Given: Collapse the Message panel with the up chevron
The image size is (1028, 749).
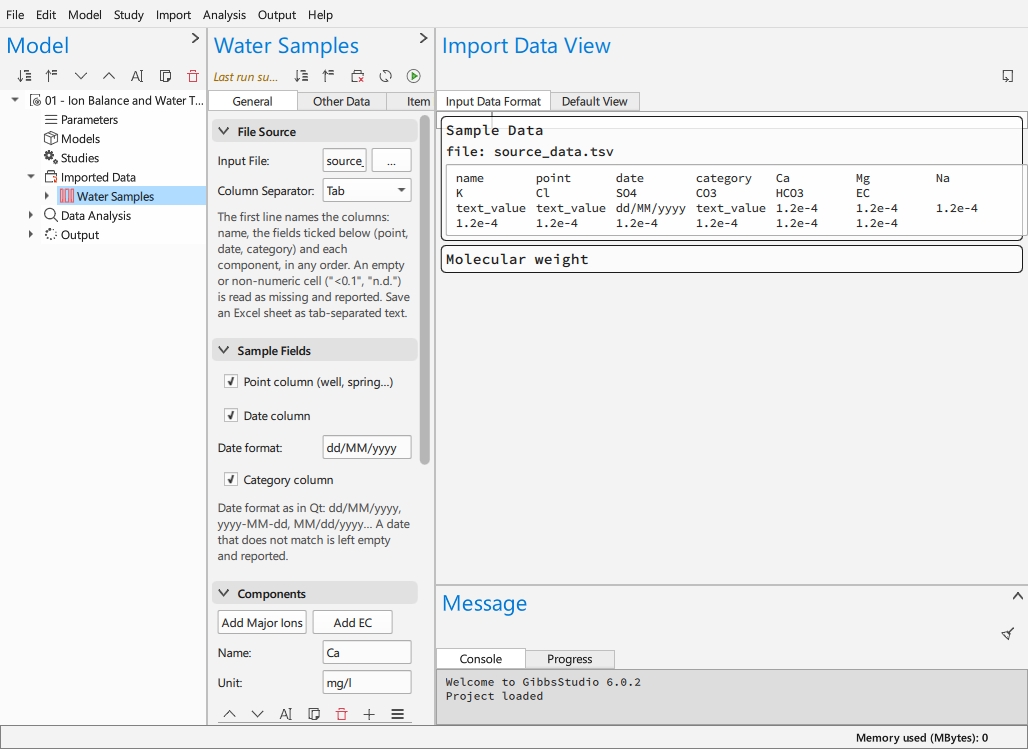Looking at the screenshot, I should pos(1018,596).
